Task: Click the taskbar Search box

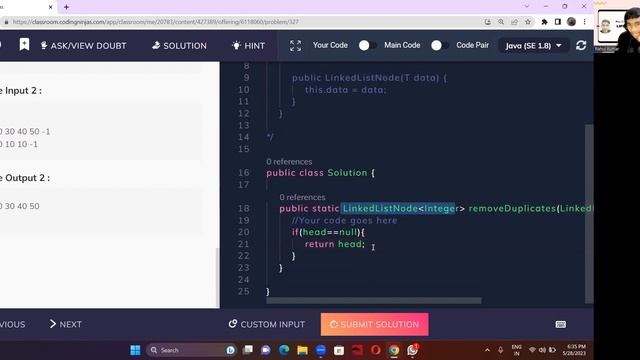Action: tap(191, 350)
